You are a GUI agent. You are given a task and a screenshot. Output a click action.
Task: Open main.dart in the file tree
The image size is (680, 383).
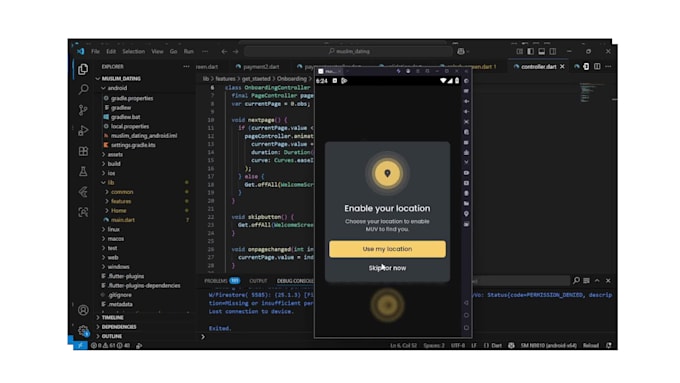pyautogui.click(x=123, y=220)
